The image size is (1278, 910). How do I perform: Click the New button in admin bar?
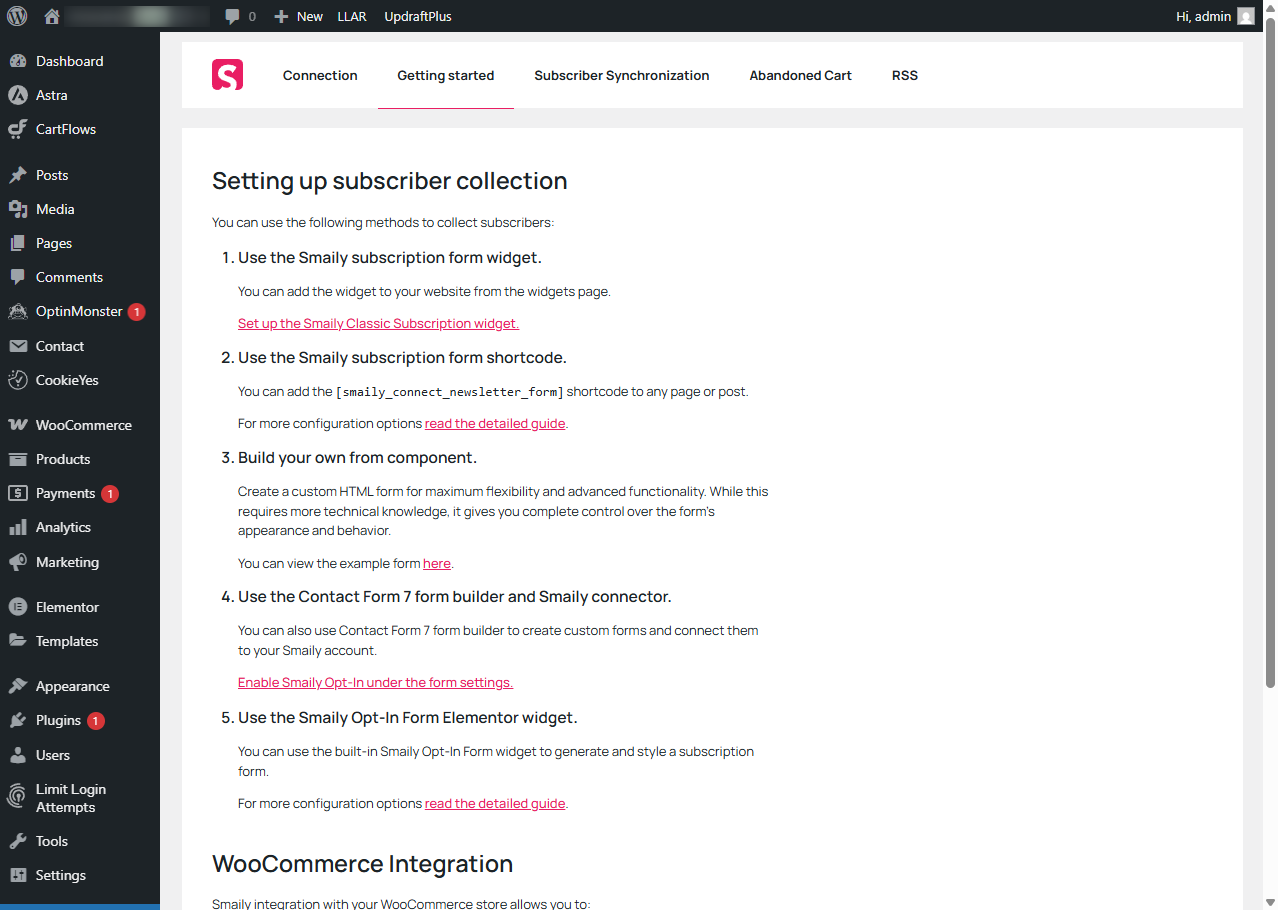point(298,16)
